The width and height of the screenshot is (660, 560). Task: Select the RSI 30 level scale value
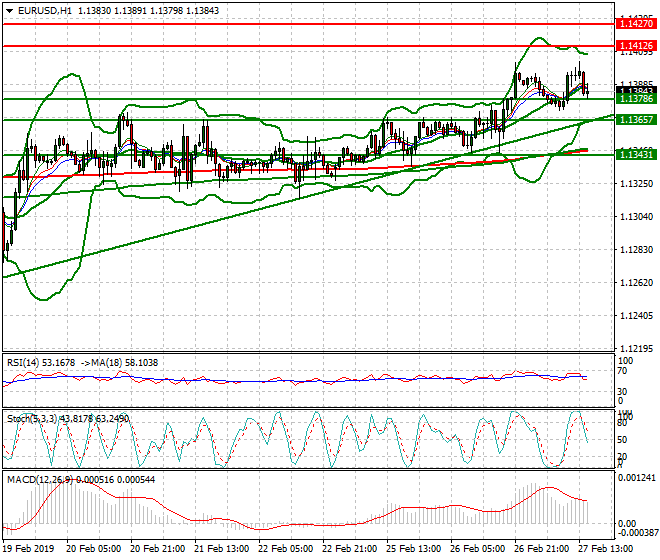(x=623, y=392)
